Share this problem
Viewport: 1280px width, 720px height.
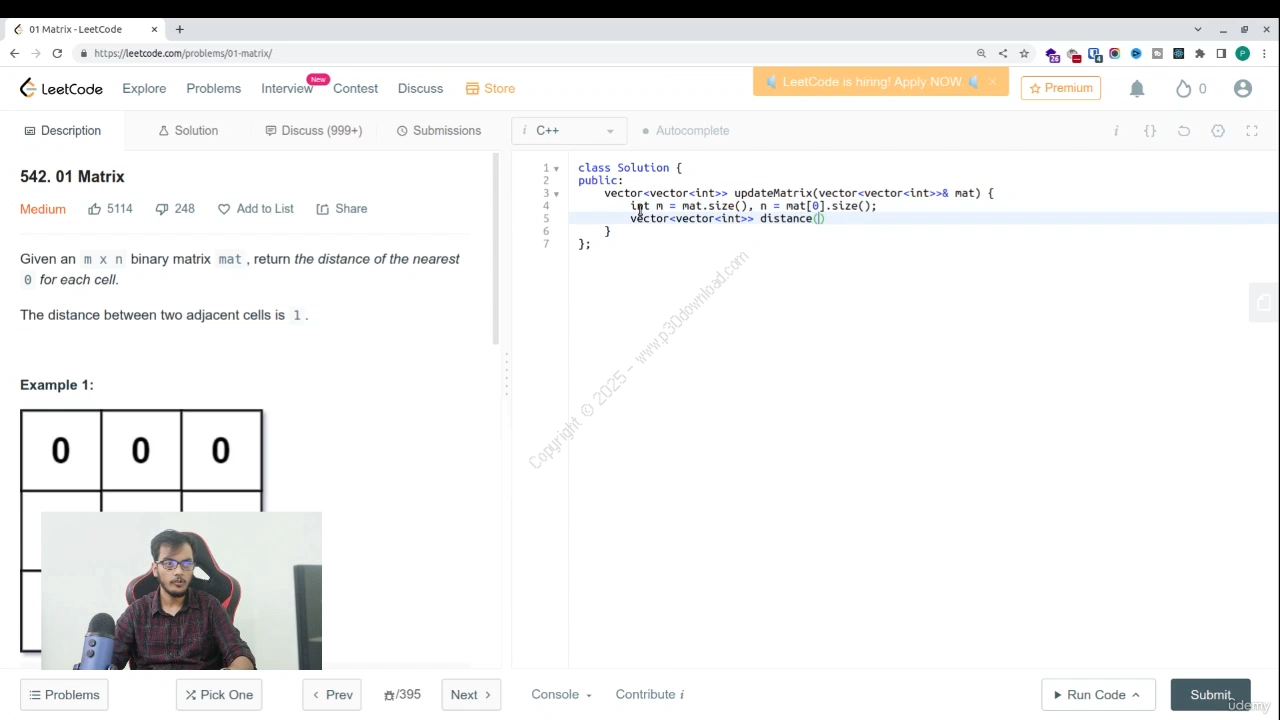click(x=342, y=209)
